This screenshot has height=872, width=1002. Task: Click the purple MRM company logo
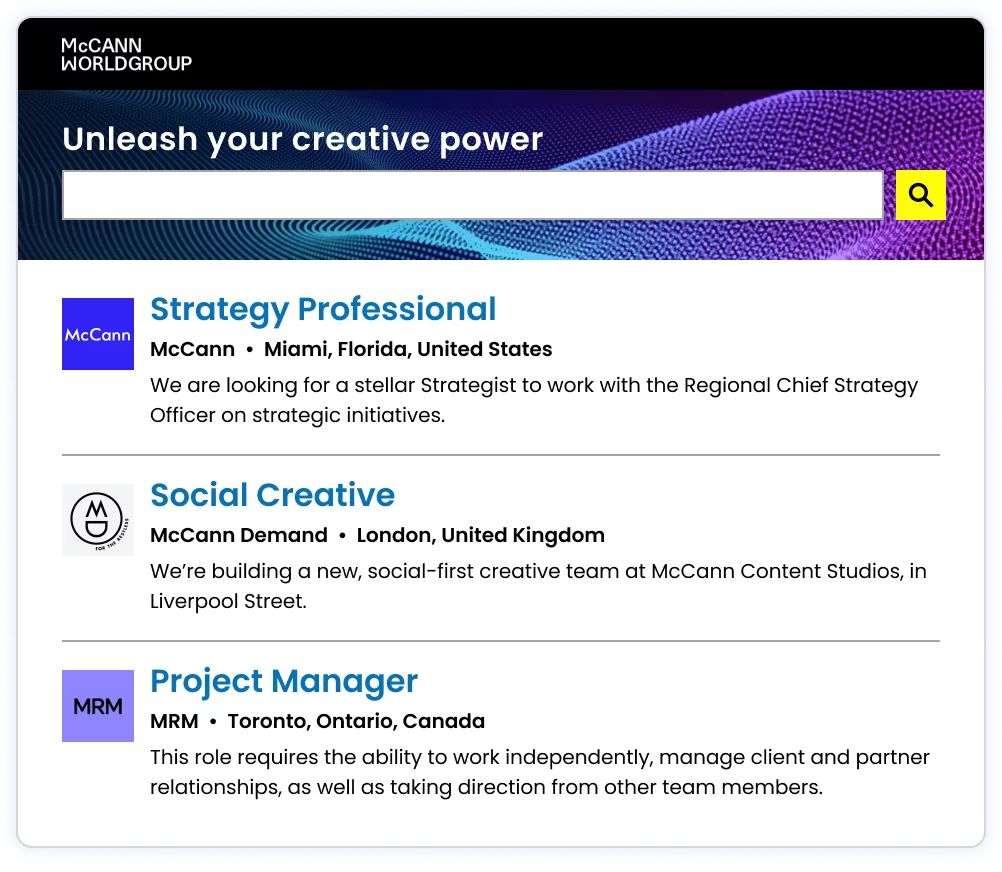pyautogui.click(x=98, y=706)
